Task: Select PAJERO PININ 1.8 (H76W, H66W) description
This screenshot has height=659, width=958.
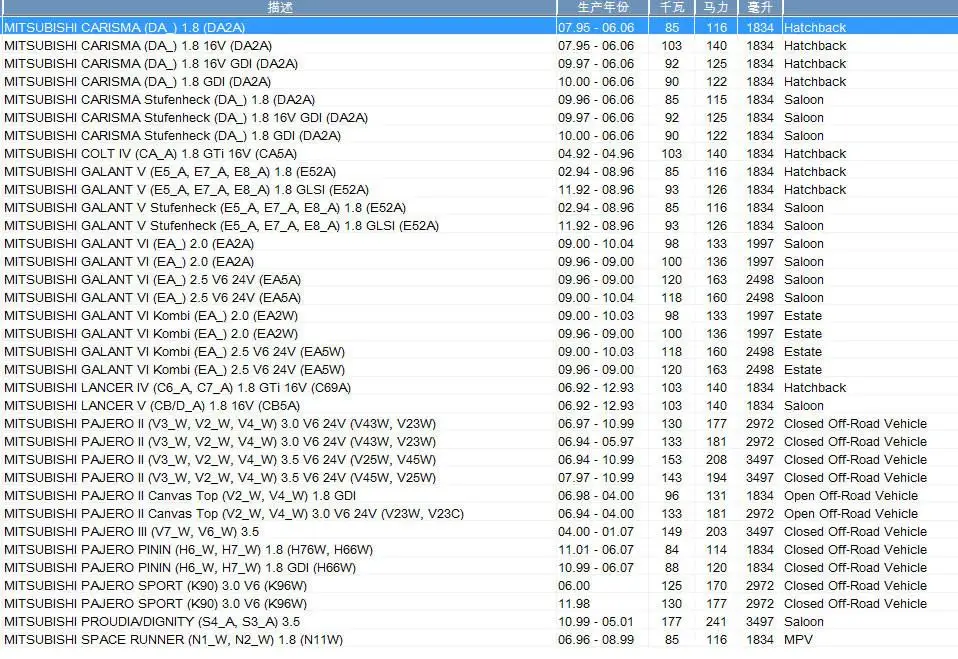Action: pos(188,550)
